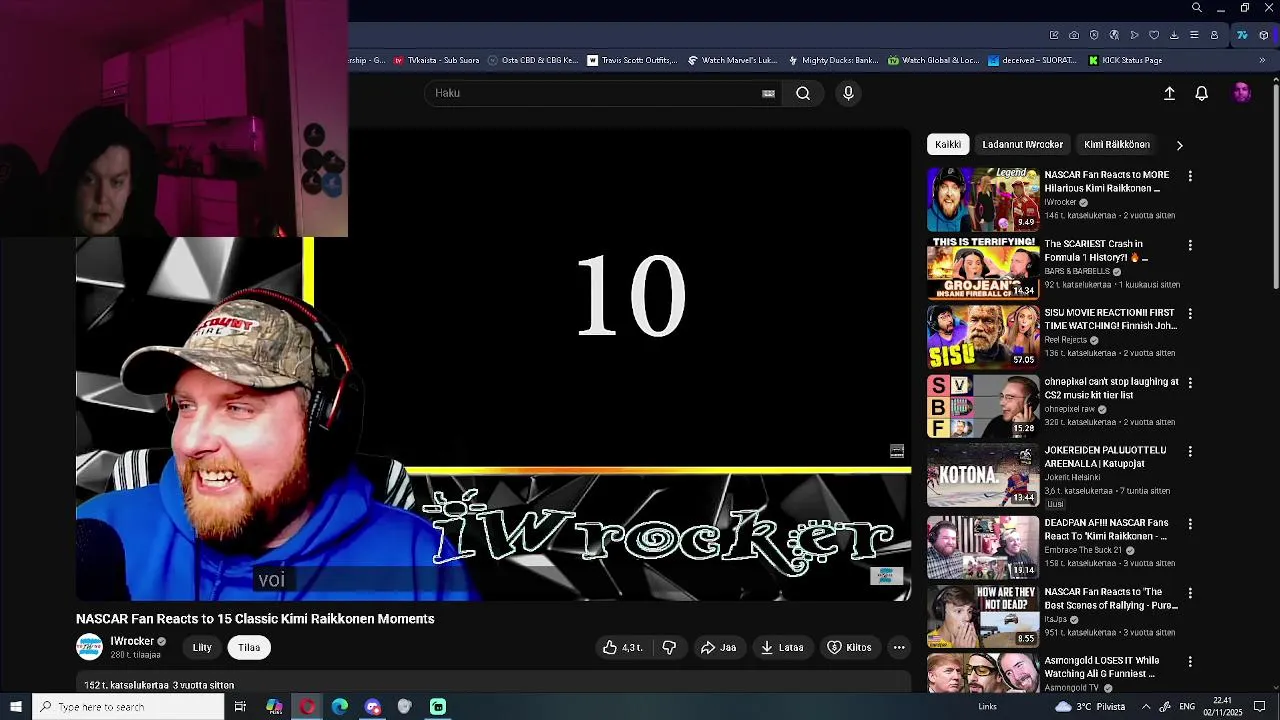The image size is (1280, 720).
Task: Open the KICK Status Page bookmark
Action: [1125, 60]
